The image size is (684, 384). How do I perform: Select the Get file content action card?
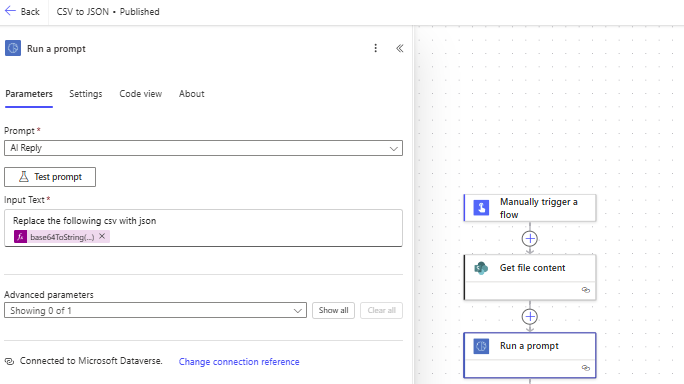tap(530, 277)
